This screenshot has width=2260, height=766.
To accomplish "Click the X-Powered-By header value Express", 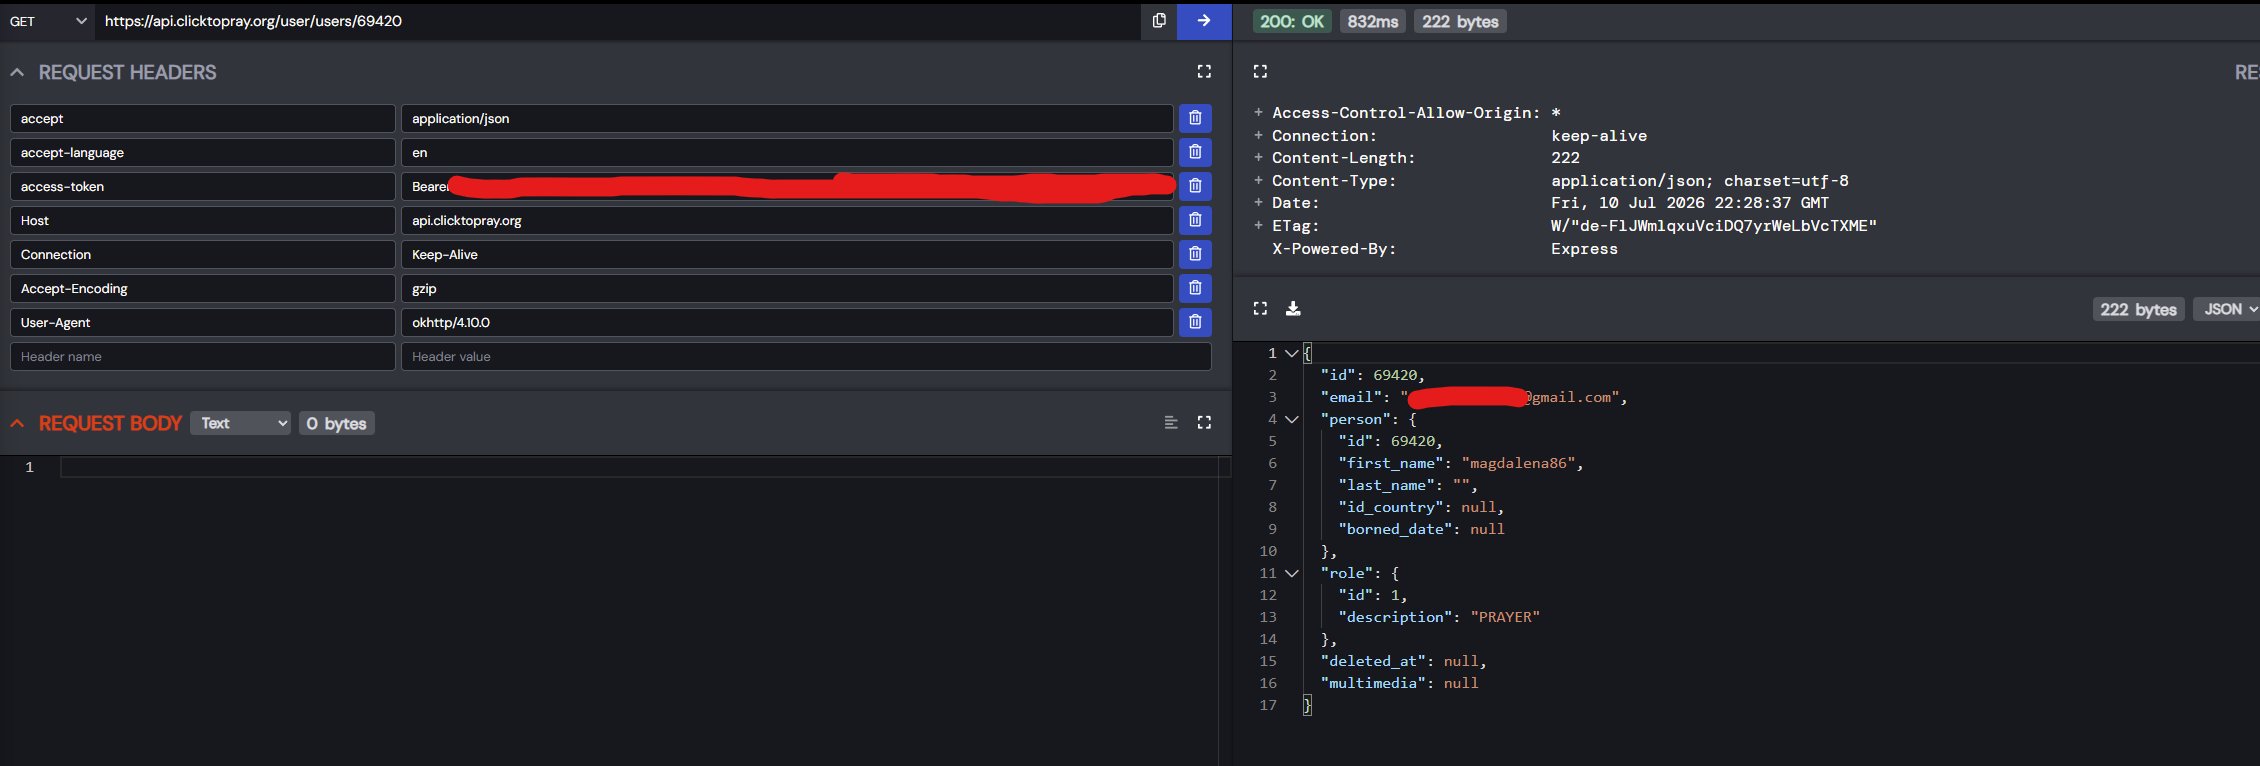I will [1584, 249].
